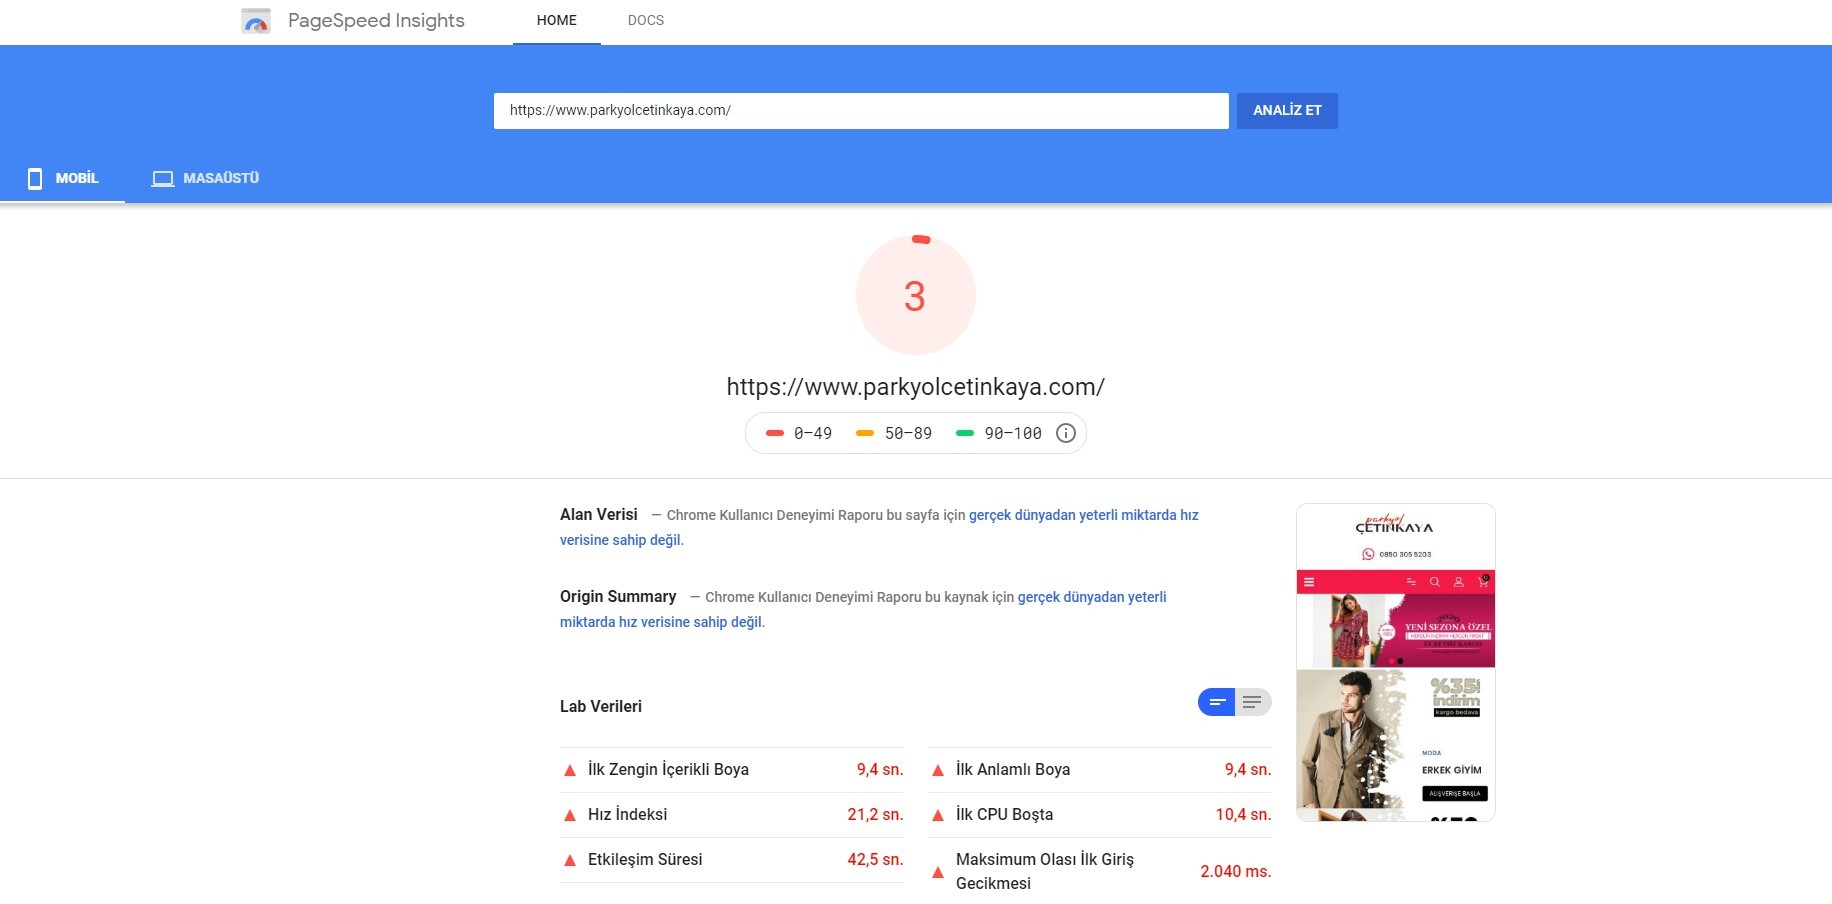Click the Lab Verileri section heading
This screenshot has width=1832, height=904.
coord(601,707)
